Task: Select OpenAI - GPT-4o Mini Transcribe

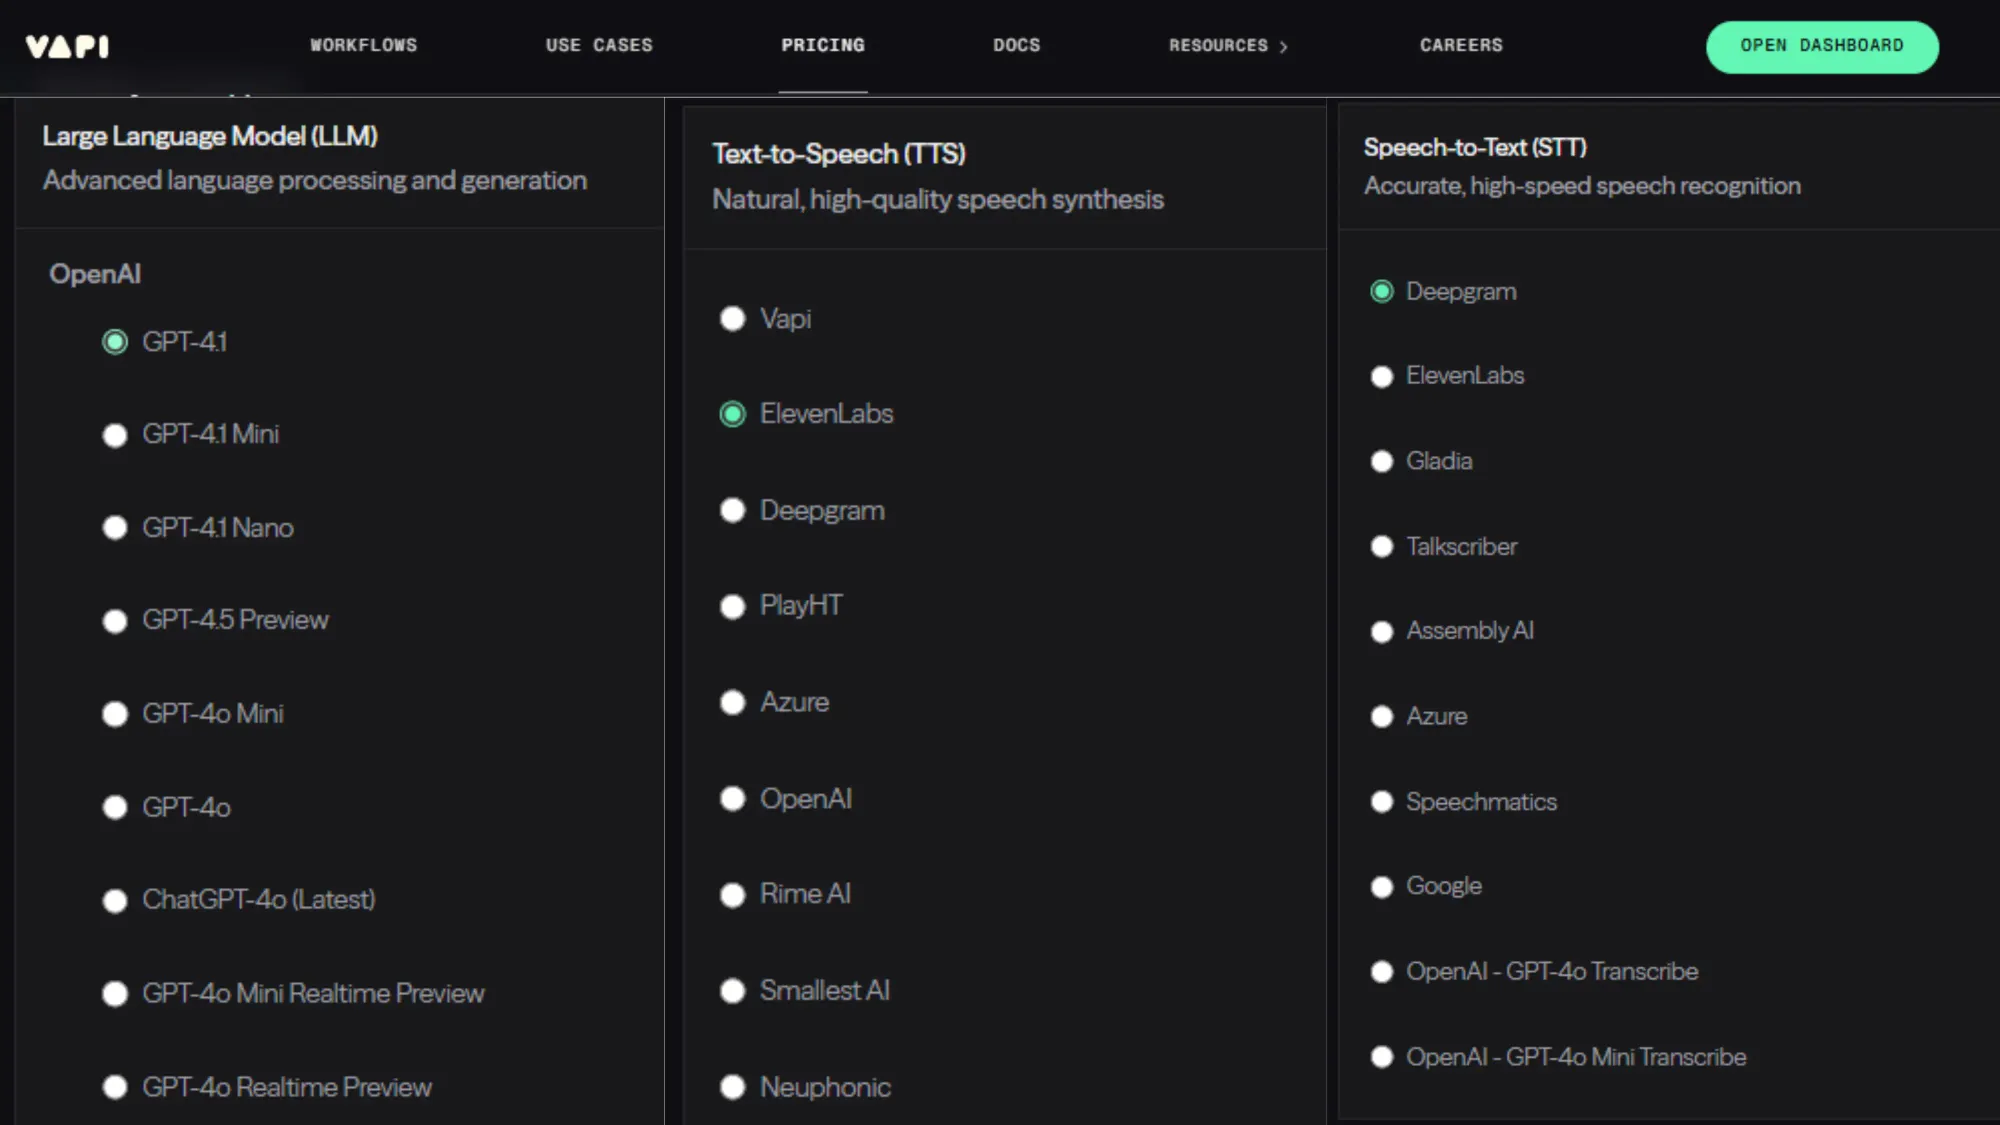Action: coord(1382,1057)
